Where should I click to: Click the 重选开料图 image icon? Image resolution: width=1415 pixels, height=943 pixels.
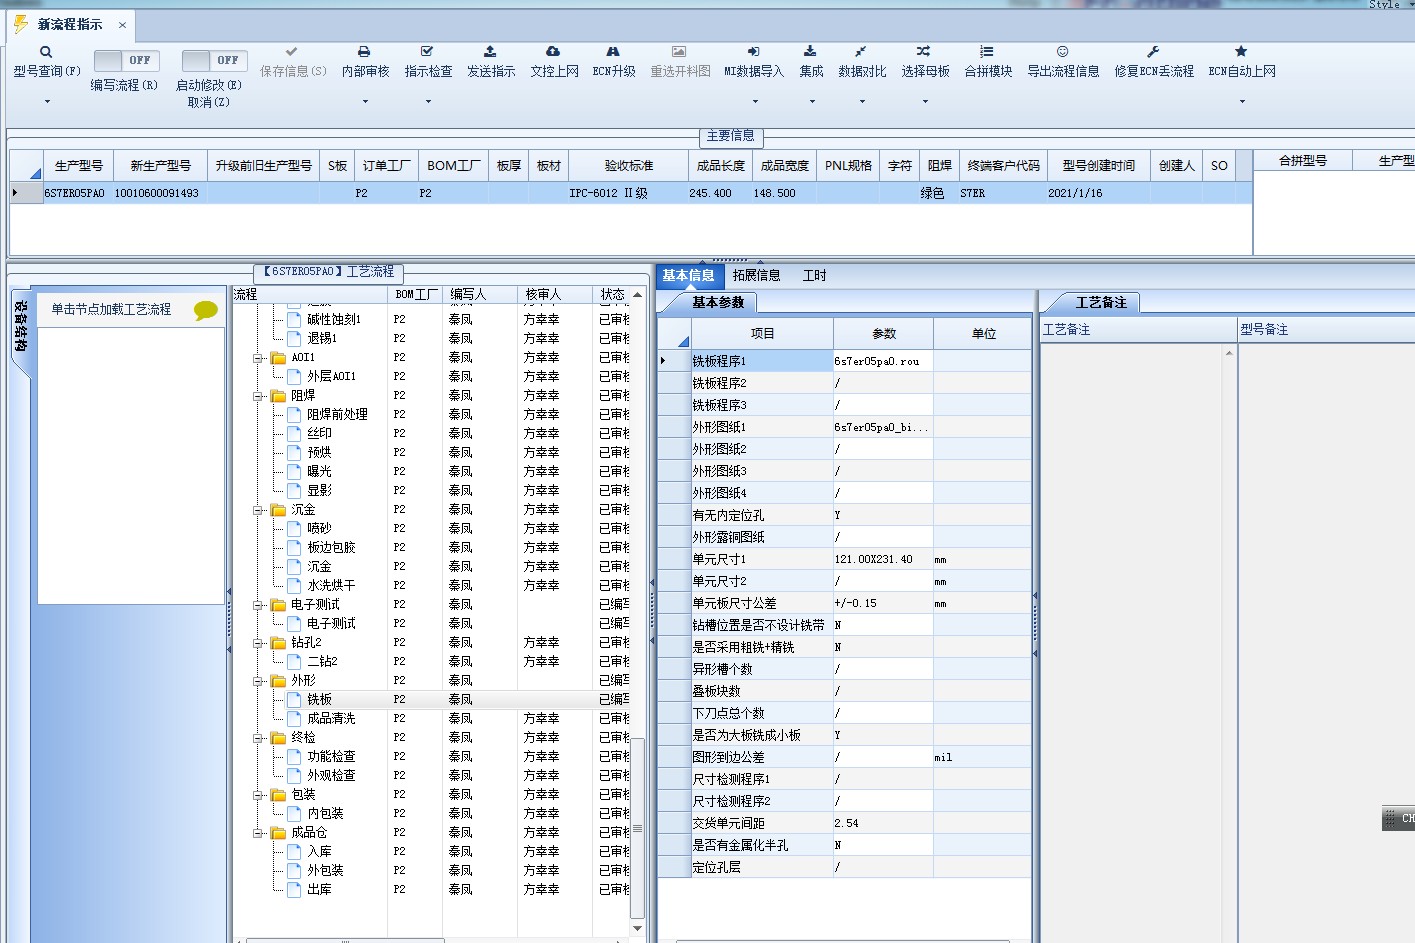(679, 51)
